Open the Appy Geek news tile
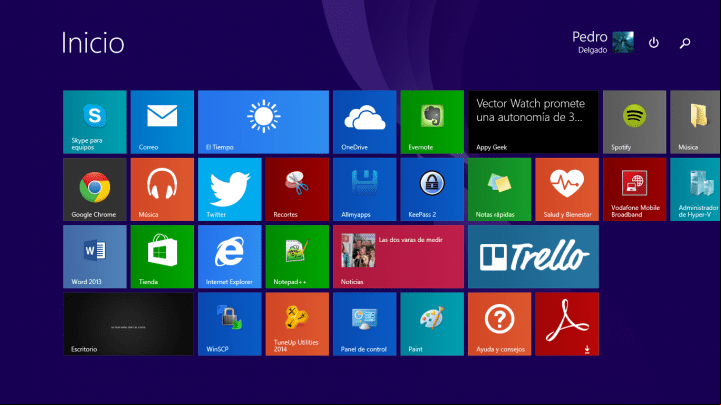The height and width of the screenshot is (405, 721). [x=533, y=122]
